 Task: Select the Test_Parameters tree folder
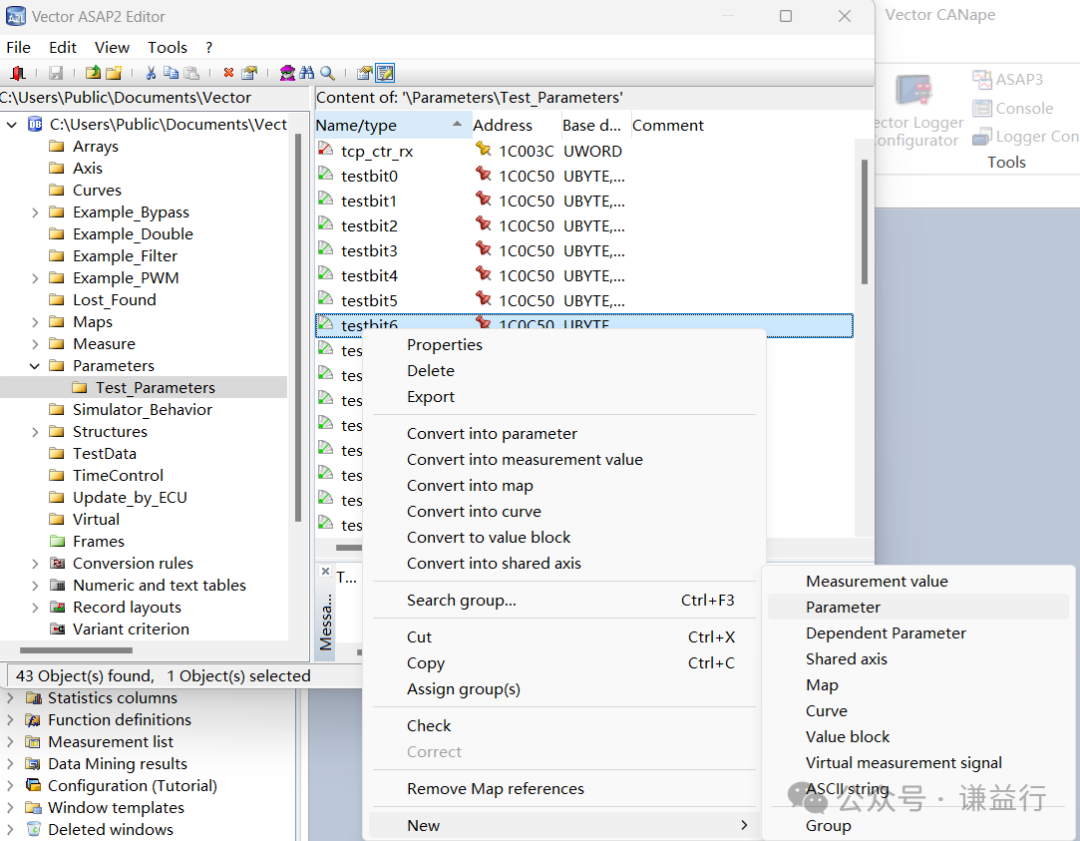[x=155, y=388]
